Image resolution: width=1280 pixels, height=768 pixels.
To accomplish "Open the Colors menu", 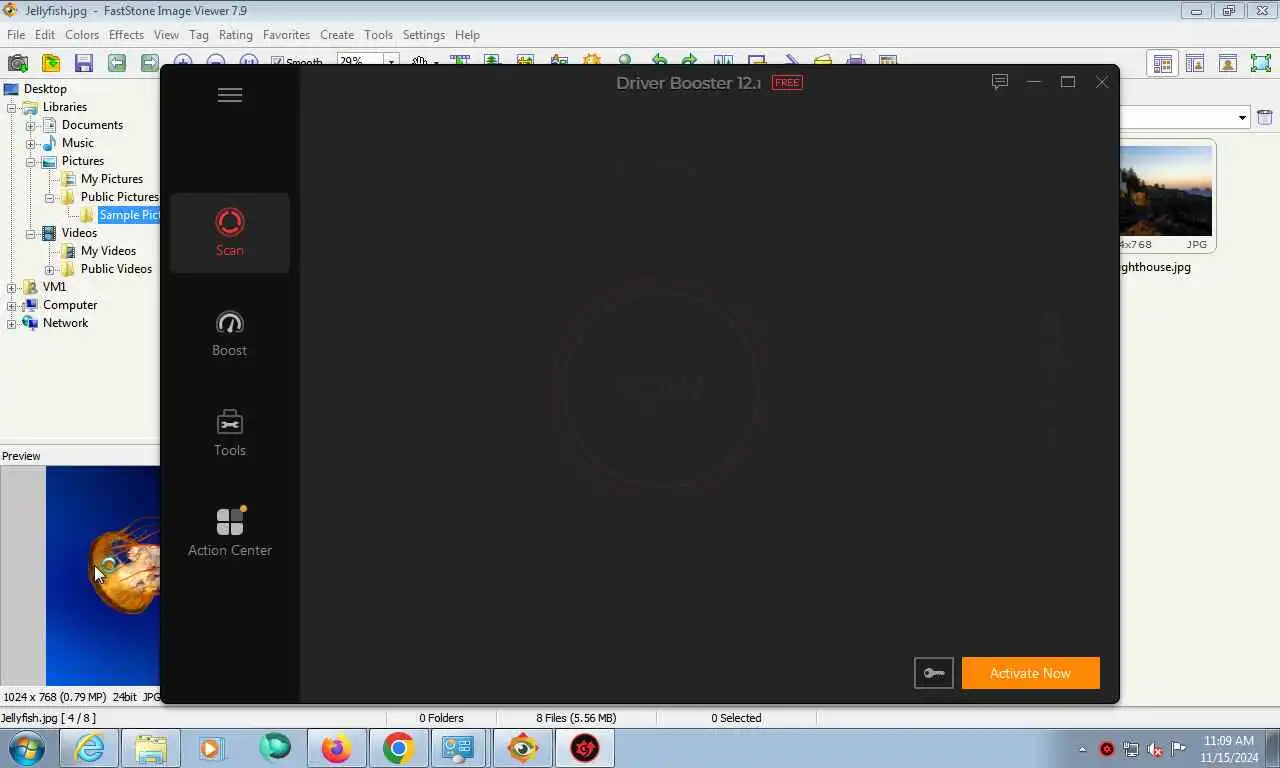I will click(x=82, y=34).
